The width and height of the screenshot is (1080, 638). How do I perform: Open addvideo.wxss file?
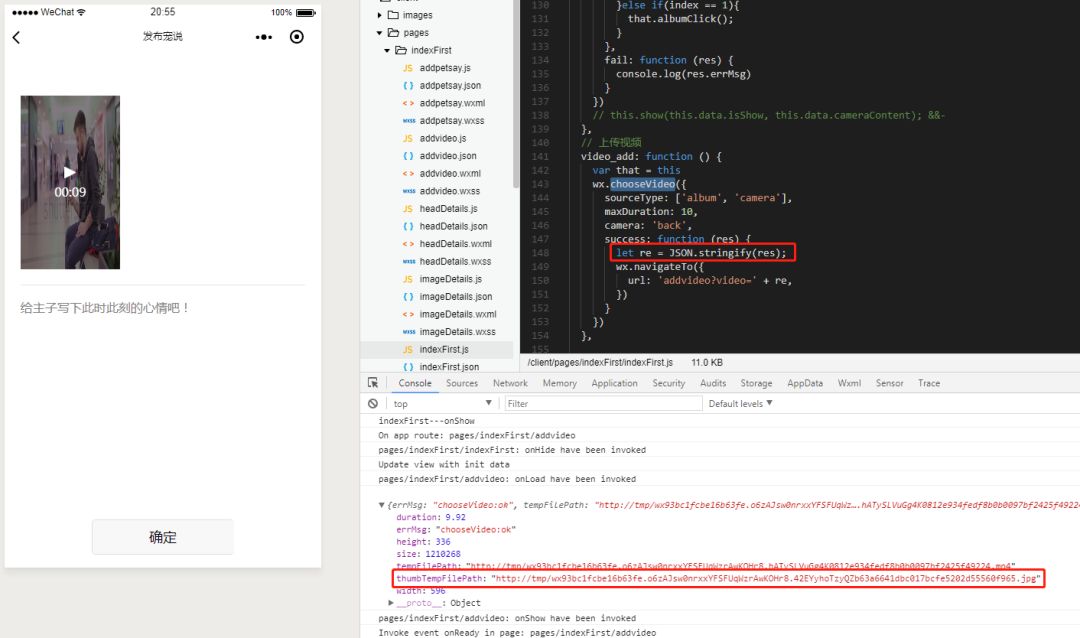tap(449, 191)
